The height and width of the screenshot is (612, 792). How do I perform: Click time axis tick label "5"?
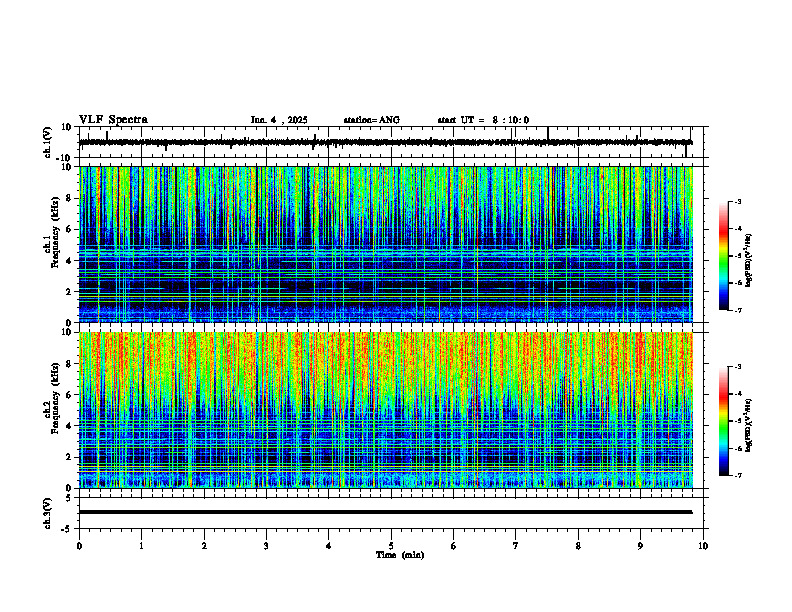[391, 546]
